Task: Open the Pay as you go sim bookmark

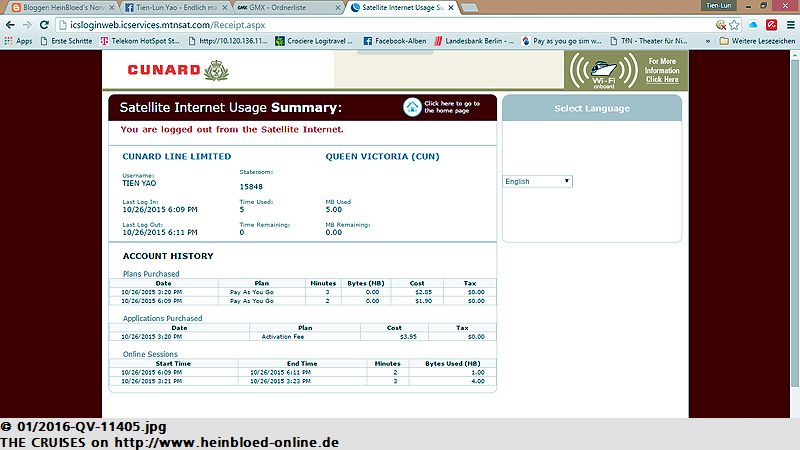Action: pos(562,41)
